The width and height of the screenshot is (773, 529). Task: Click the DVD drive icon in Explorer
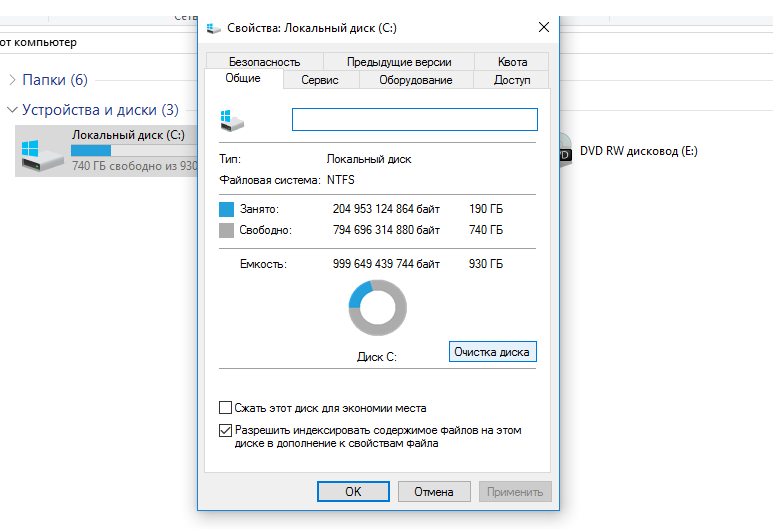565,151
